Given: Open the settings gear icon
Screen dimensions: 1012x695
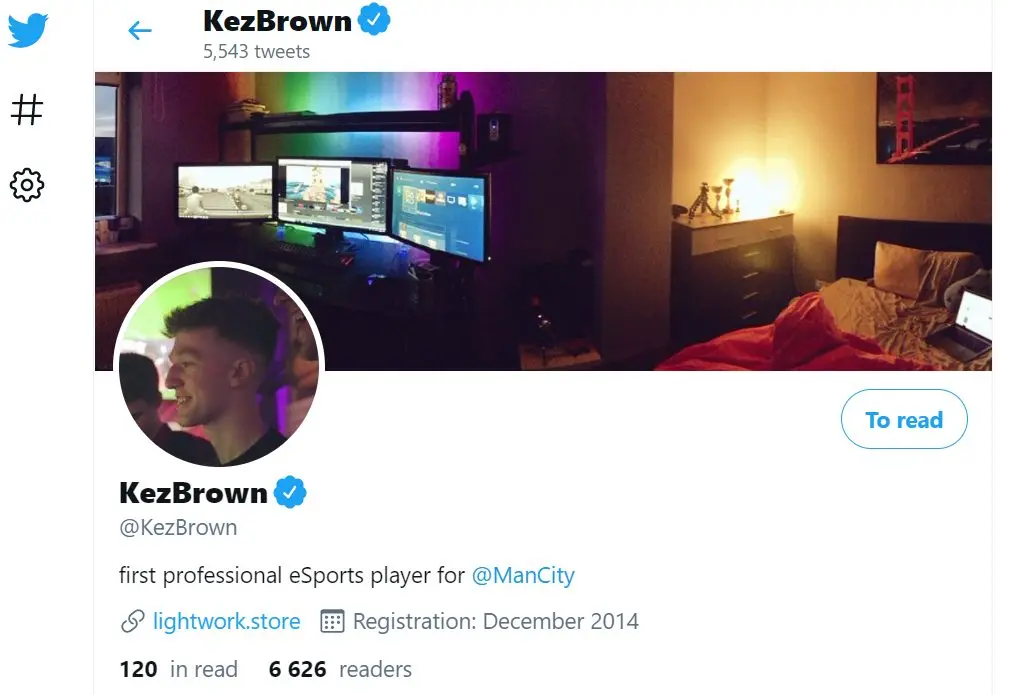Looking at the screenshot, I should point(27,185).
